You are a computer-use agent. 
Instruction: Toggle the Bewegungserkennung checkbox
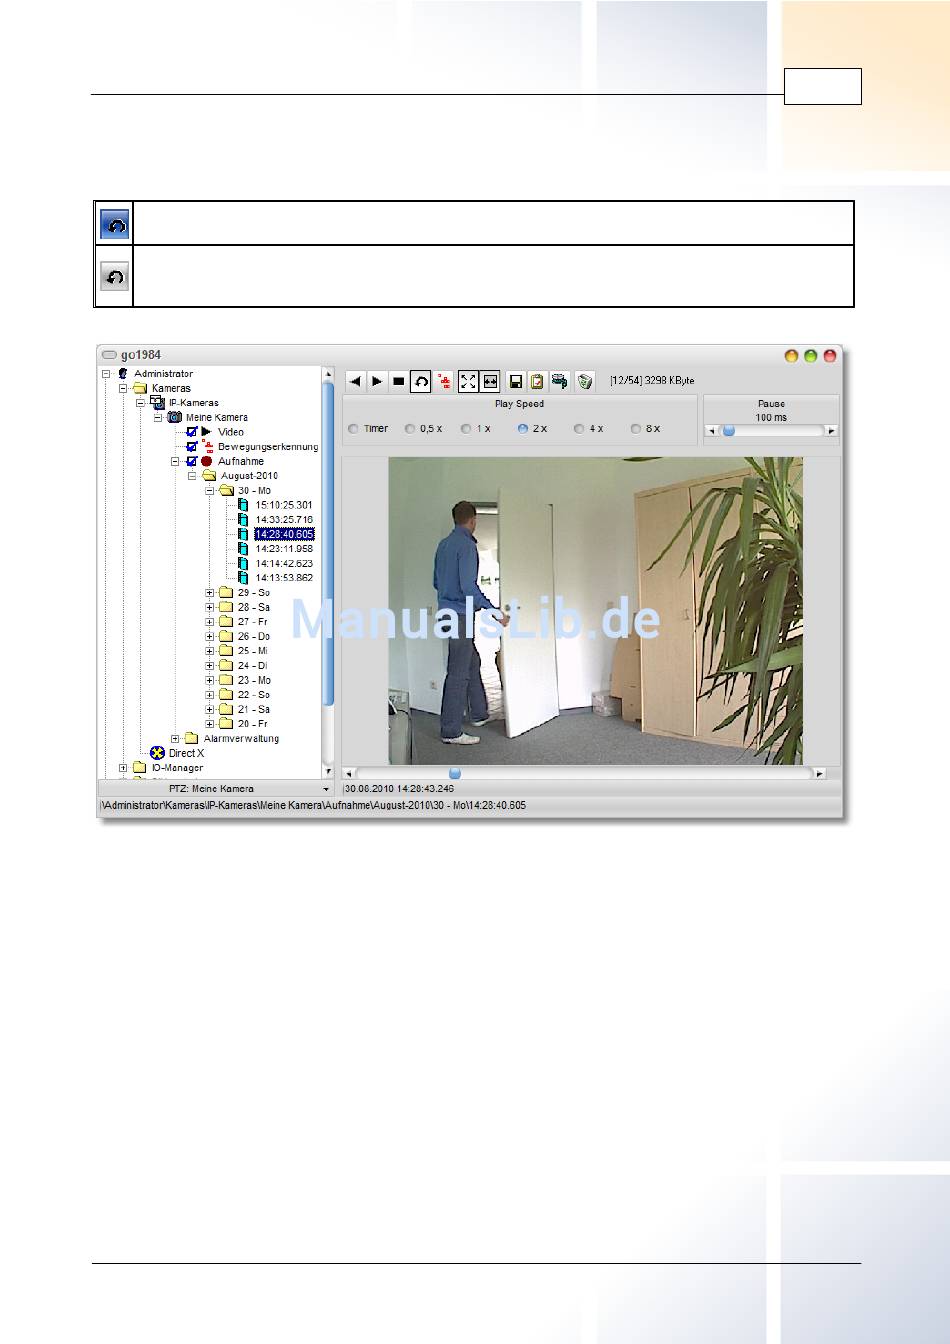point(192,446)
